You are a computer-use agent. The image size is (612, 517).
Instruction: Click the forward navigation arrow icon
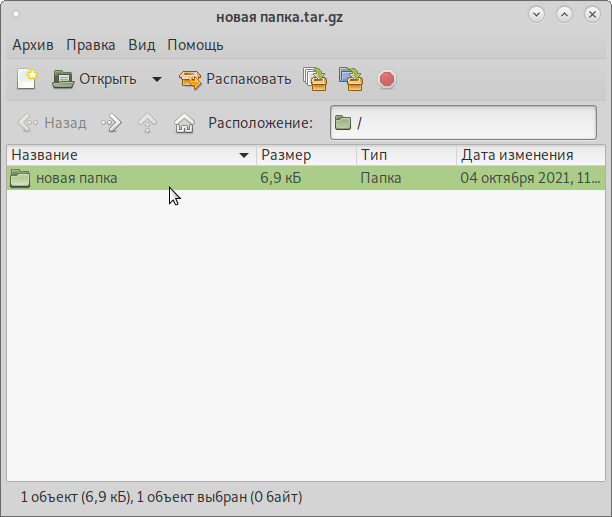(112, 123)
